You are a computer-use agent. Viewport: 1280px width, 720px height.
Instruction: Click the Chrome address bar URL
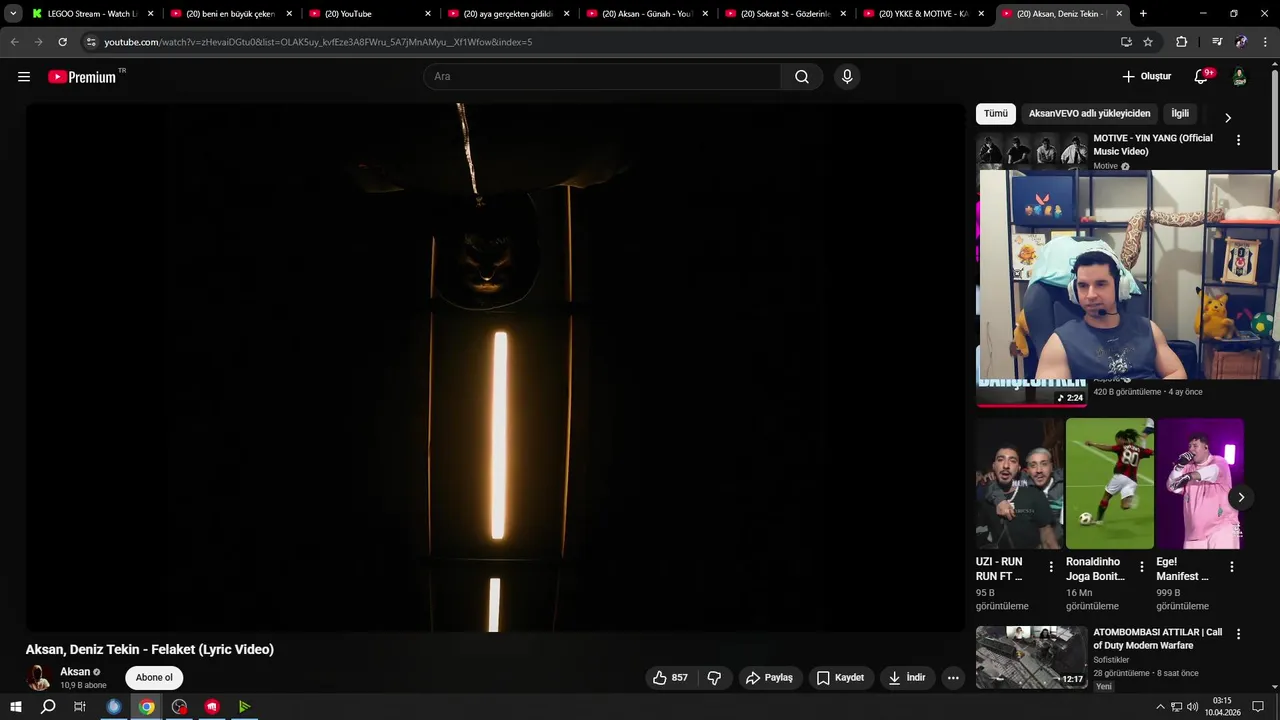click(318, 42)
